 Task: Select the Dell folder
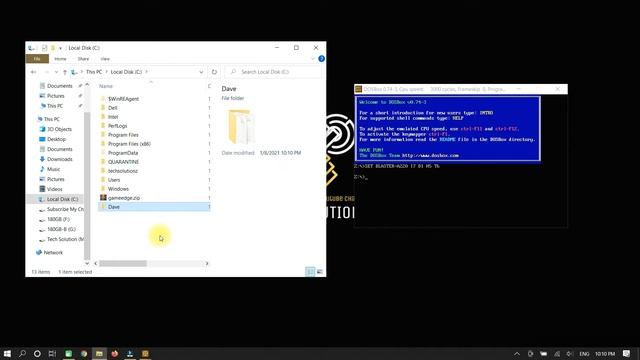click(112, 108)
